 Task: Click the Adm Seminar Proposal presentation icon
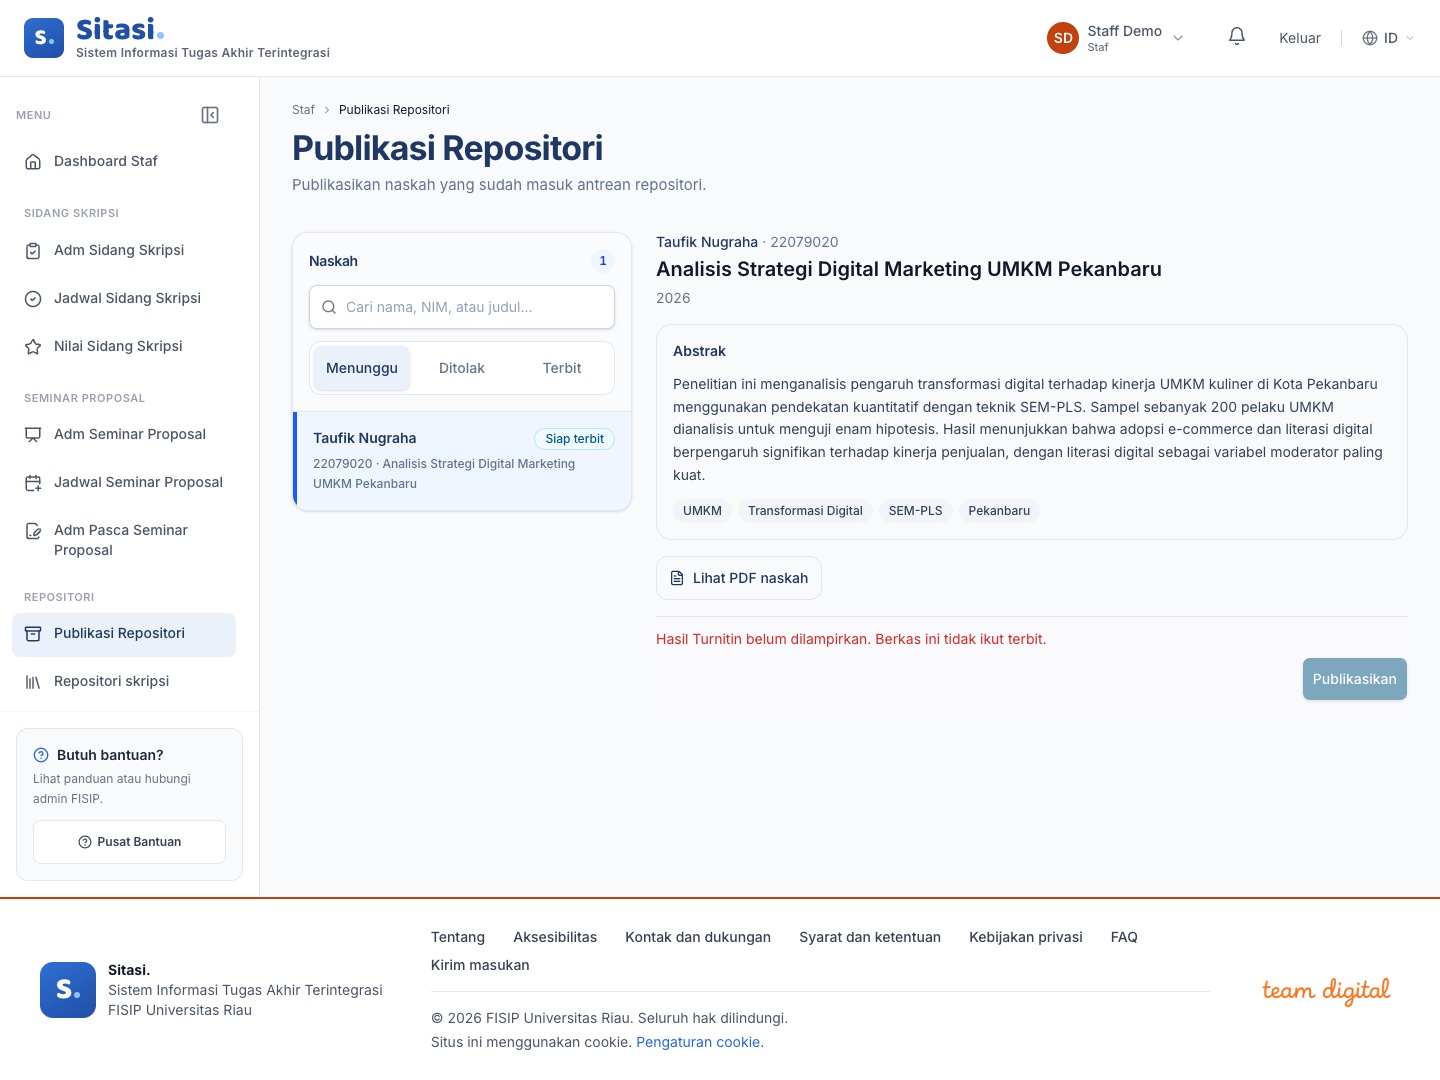(33, 435)
